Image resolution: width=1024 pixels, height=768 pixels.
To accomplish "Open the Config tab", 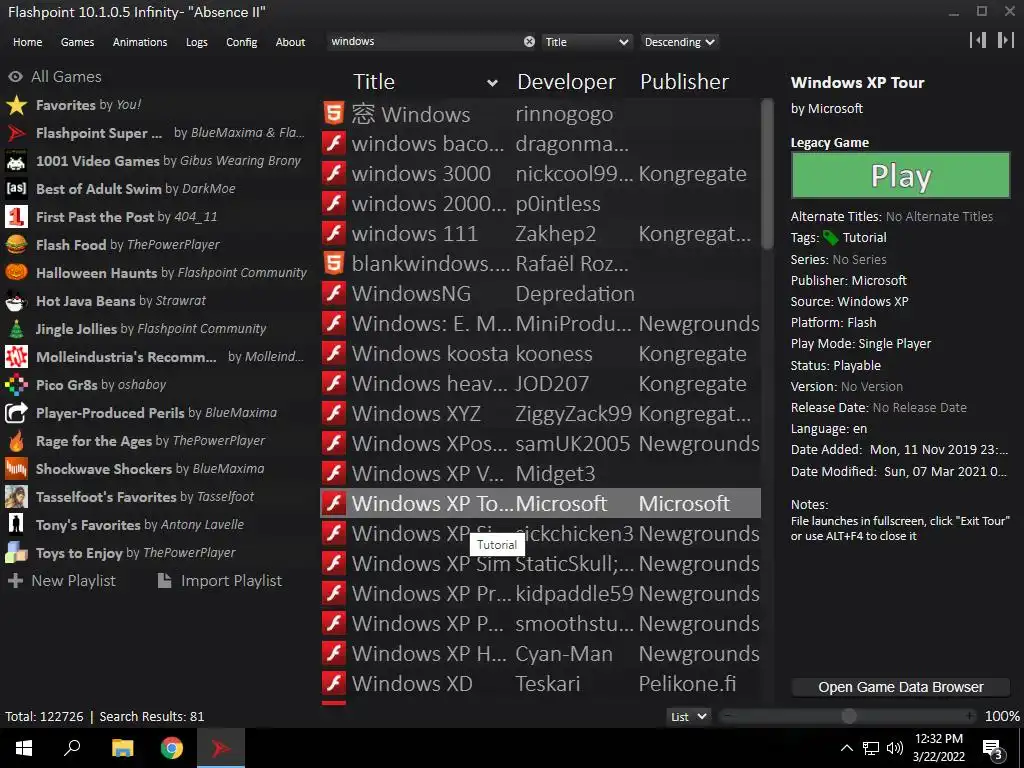I will (242, 42).
